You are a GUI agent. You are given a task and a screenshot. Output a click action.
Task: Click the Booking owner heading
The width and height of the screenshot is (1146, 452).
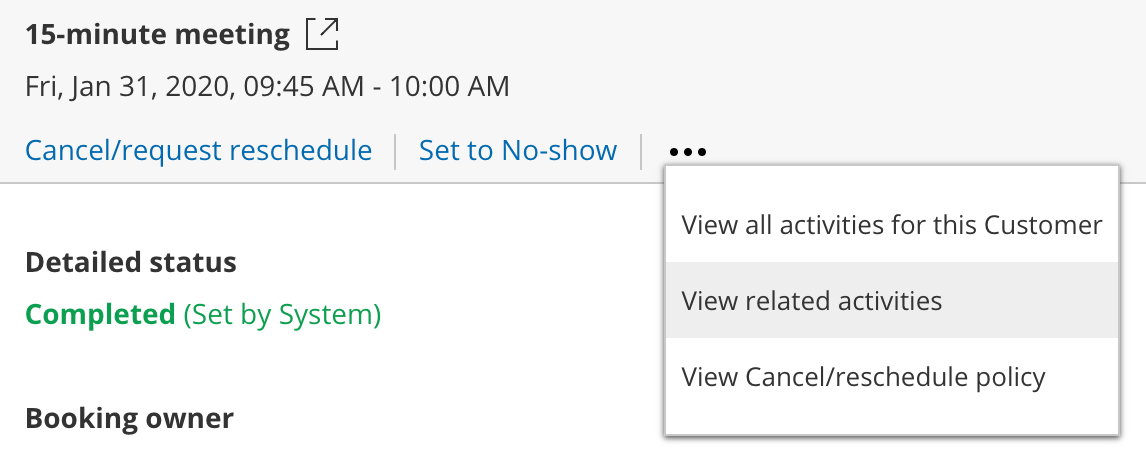click(x=129, y=418)
